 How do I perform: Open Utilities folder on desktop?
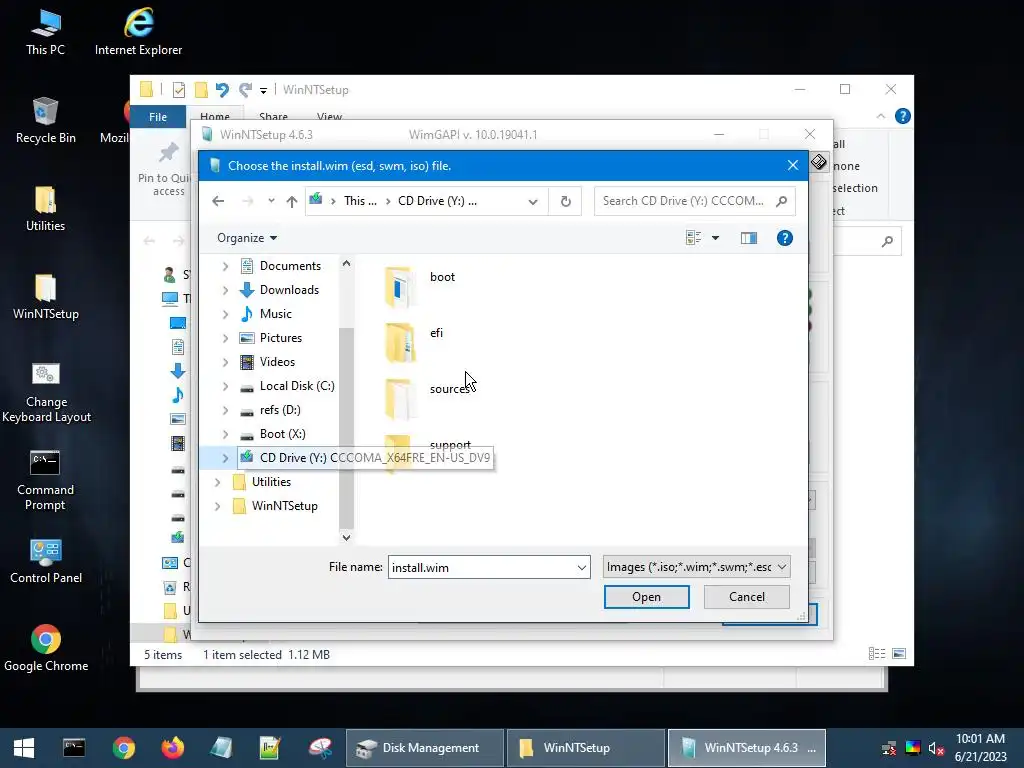point(46,208)
